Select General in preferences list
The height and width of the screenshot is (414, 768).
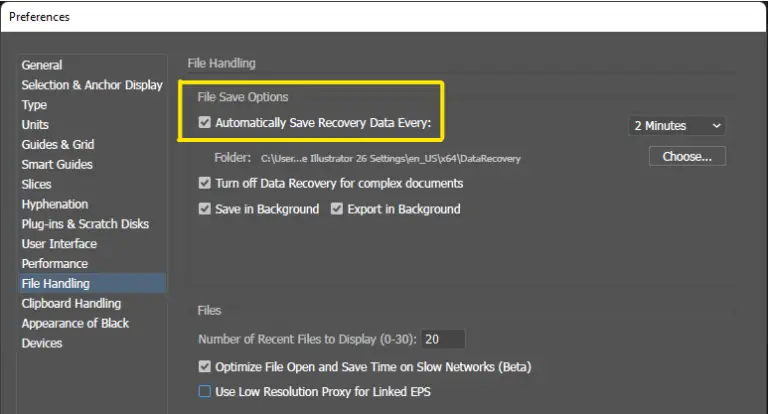click(42, 65)
